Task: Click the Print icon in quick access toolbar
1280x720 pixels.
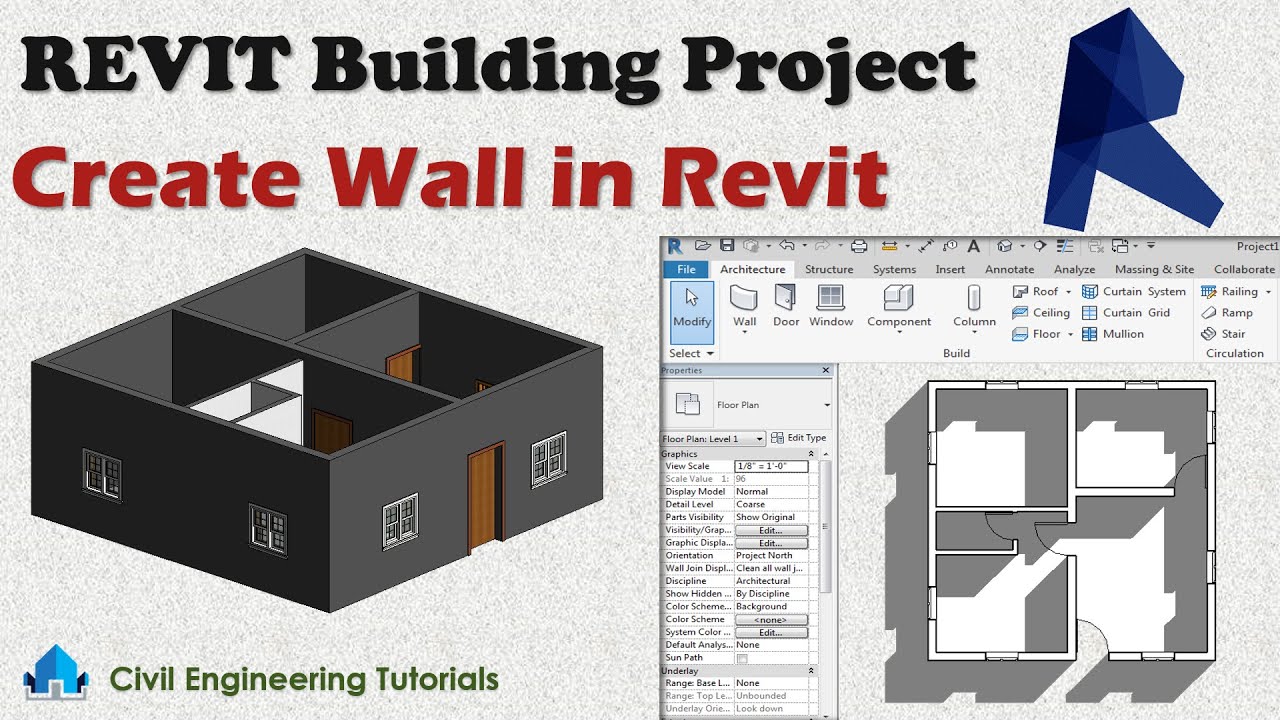Action: tap(859, 246)
